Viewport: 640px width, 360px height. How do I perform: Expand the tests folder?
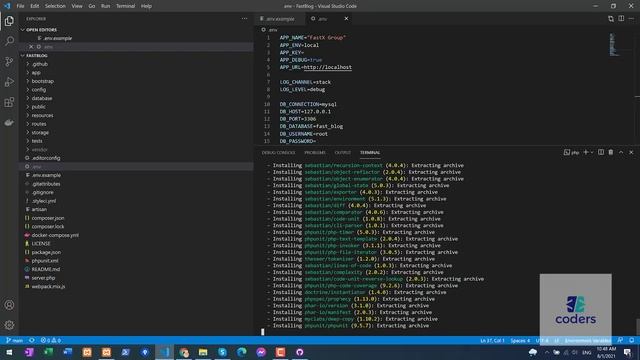click(37, 141)
